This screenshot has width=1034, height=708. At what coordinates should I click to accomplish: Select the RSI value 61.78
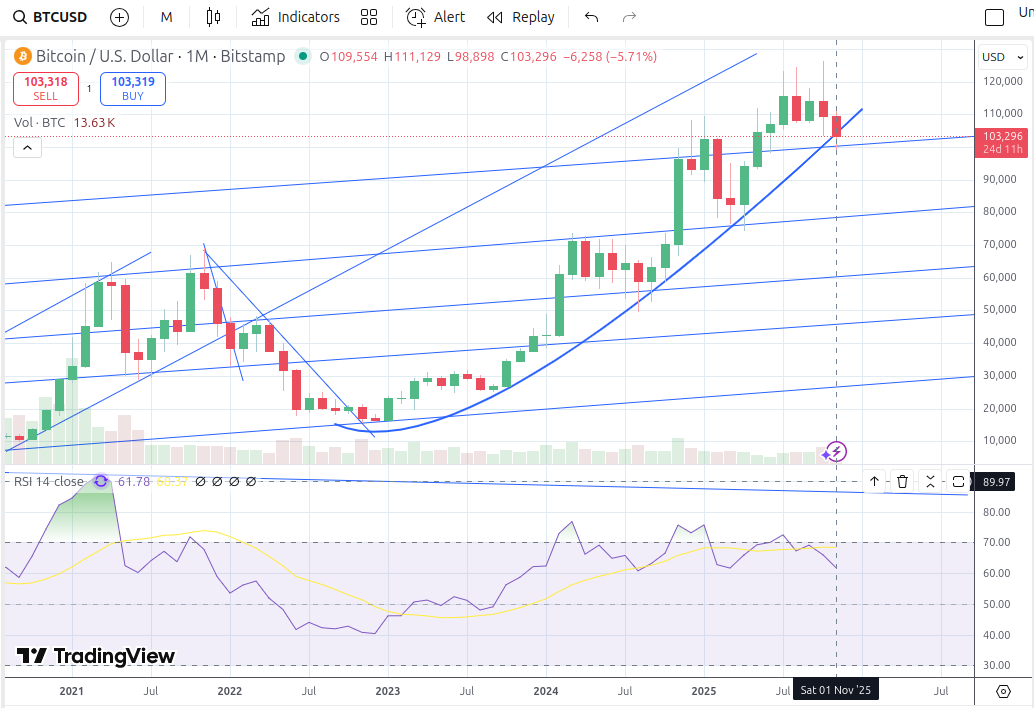coord(134,482)
